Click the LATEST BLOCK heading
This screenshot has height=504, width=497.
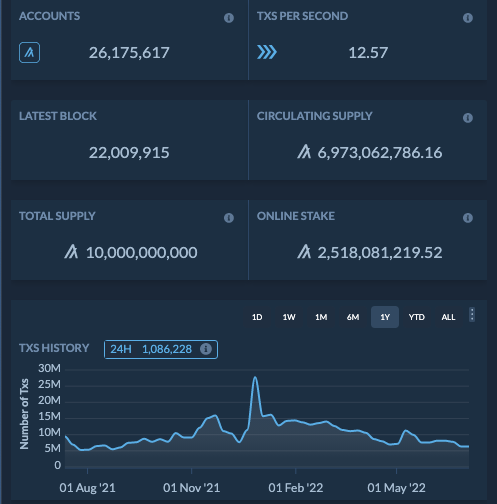58,116
